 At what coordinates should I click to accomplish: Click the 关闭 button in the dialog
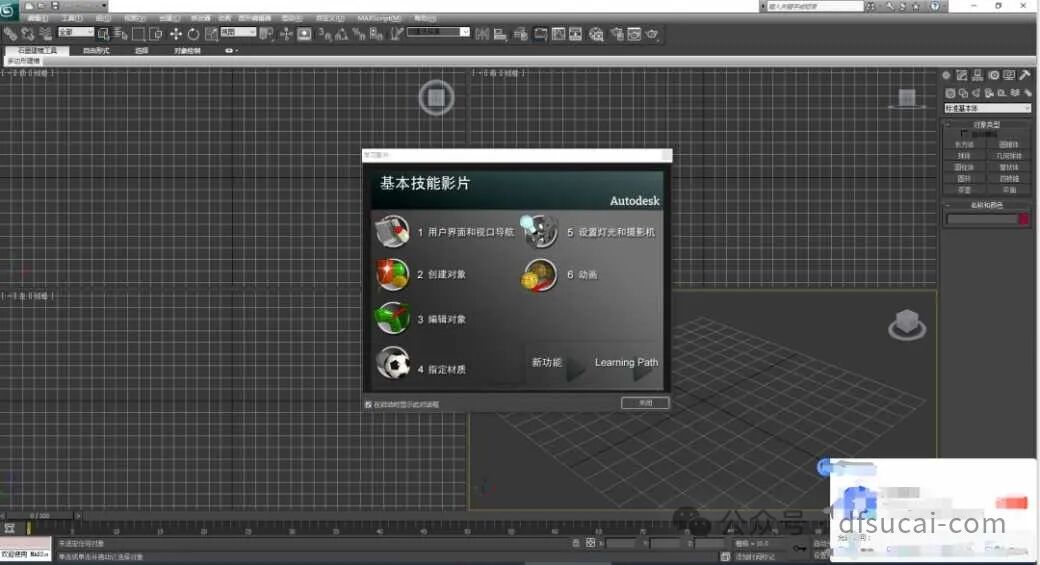click(645, 403)
